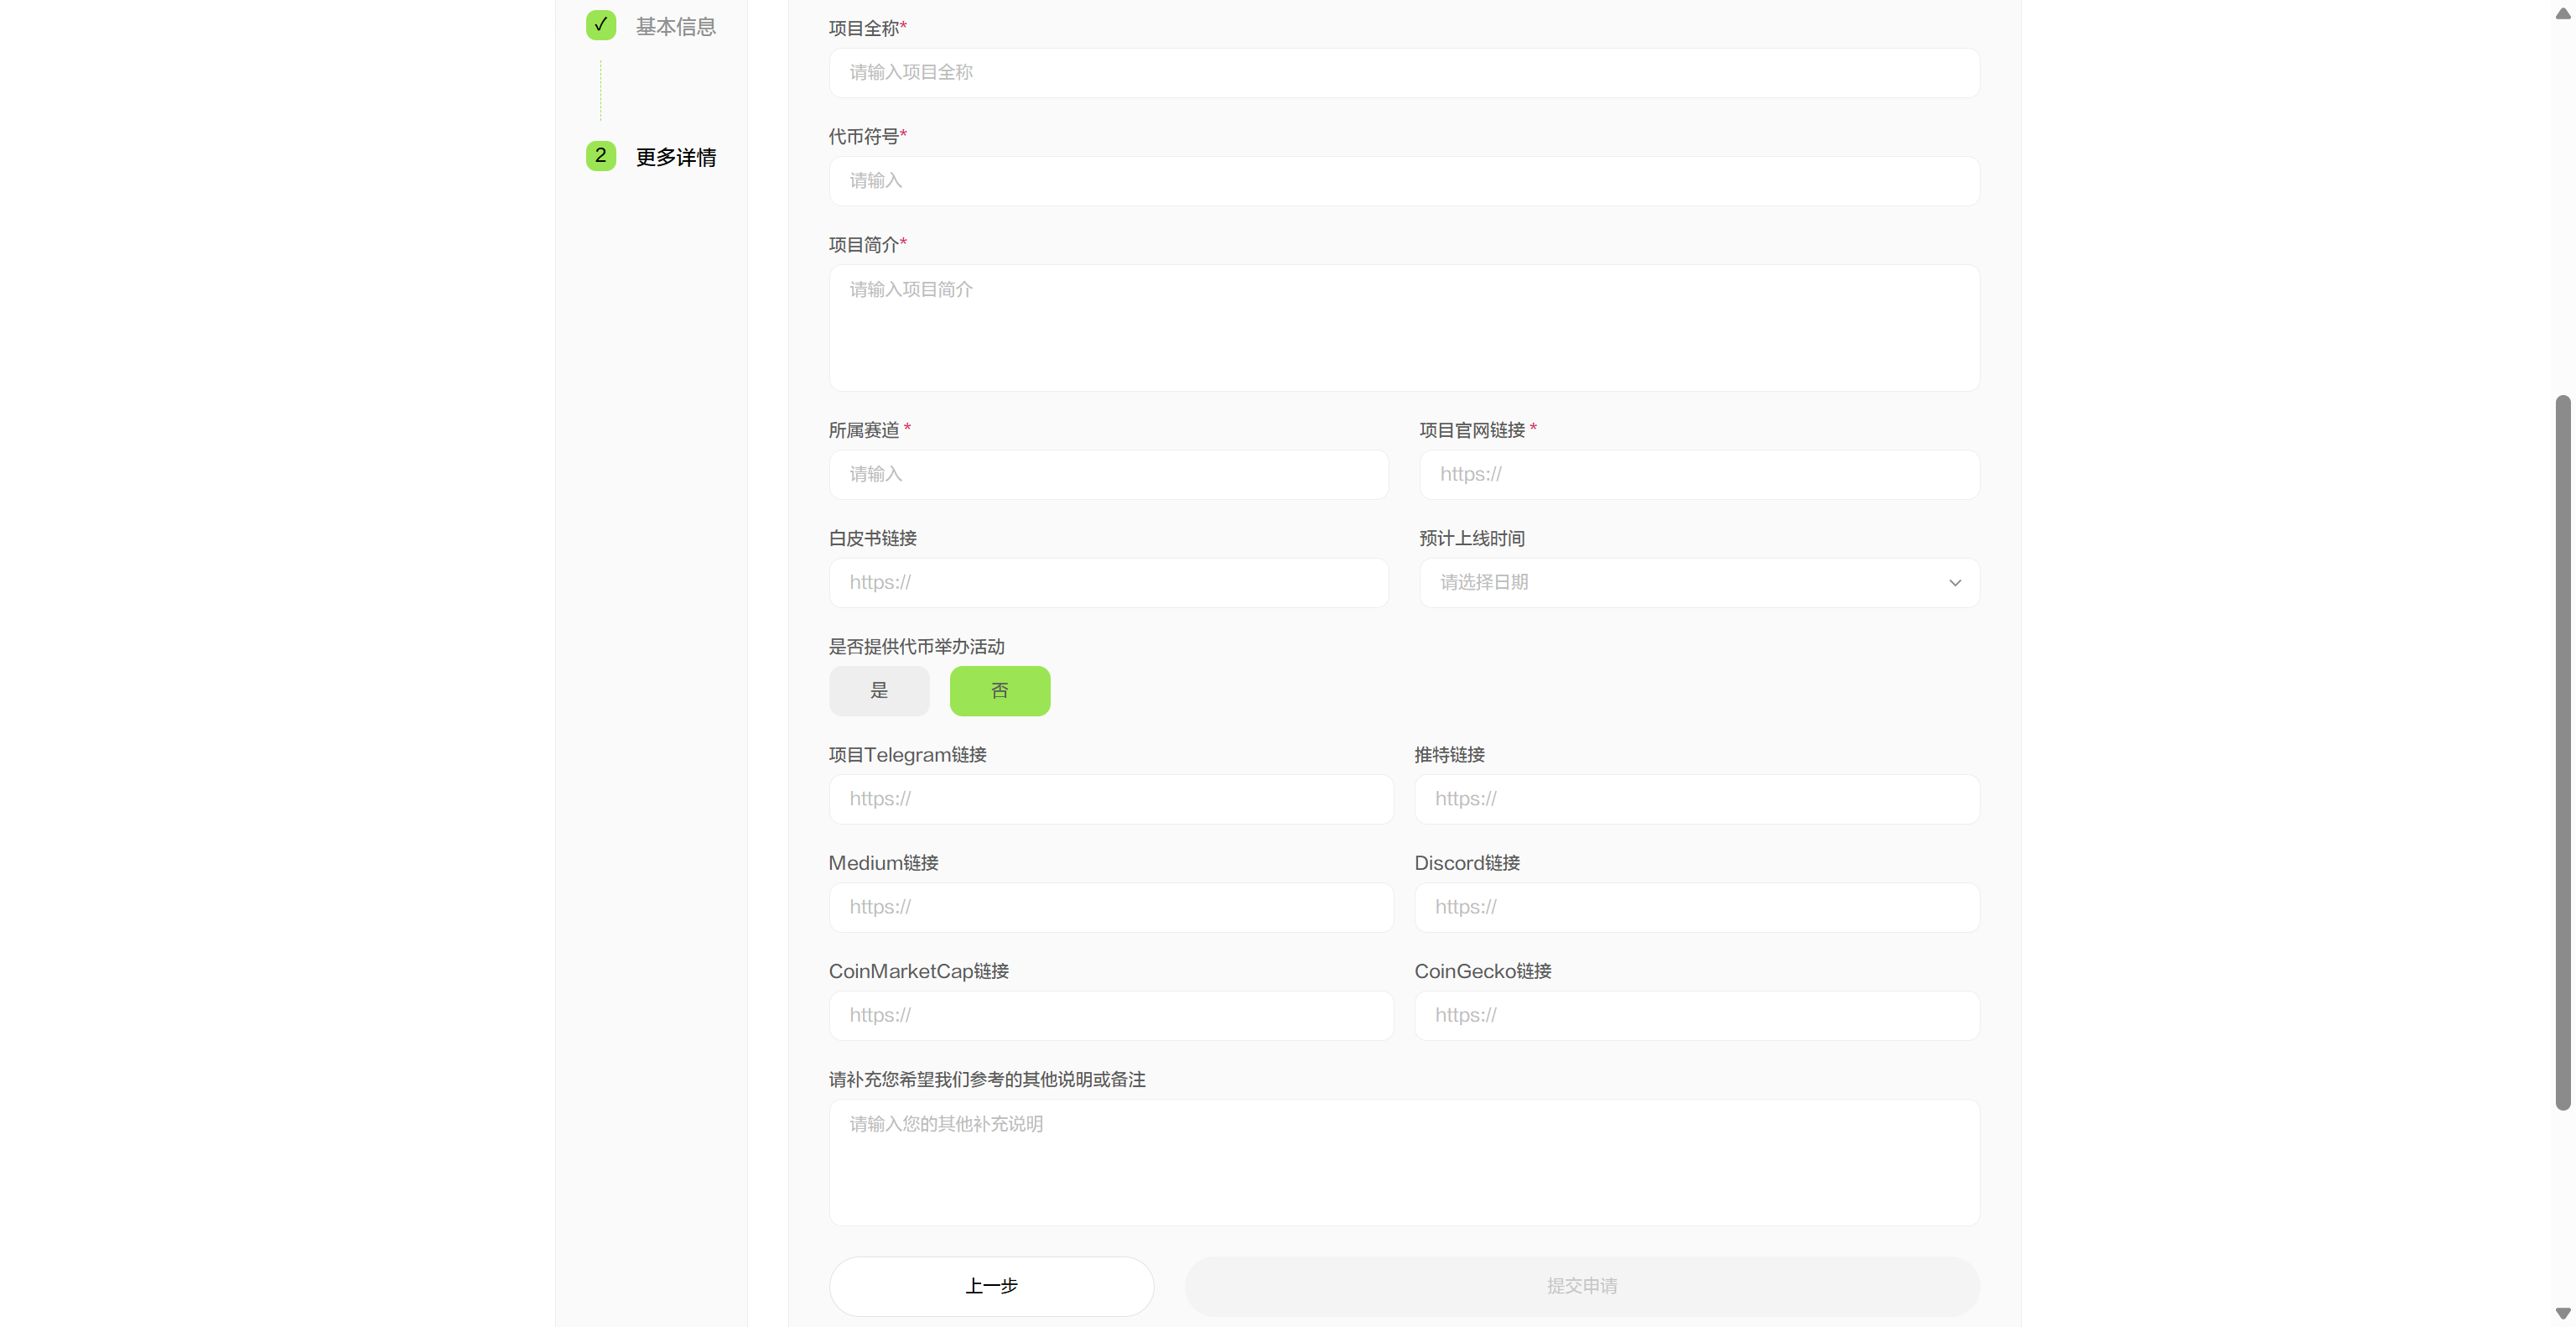The height and width of the screenshot is (1327, 2576).
Task: Click the 提交申请 submit button
Action: pos(1582,1286)
